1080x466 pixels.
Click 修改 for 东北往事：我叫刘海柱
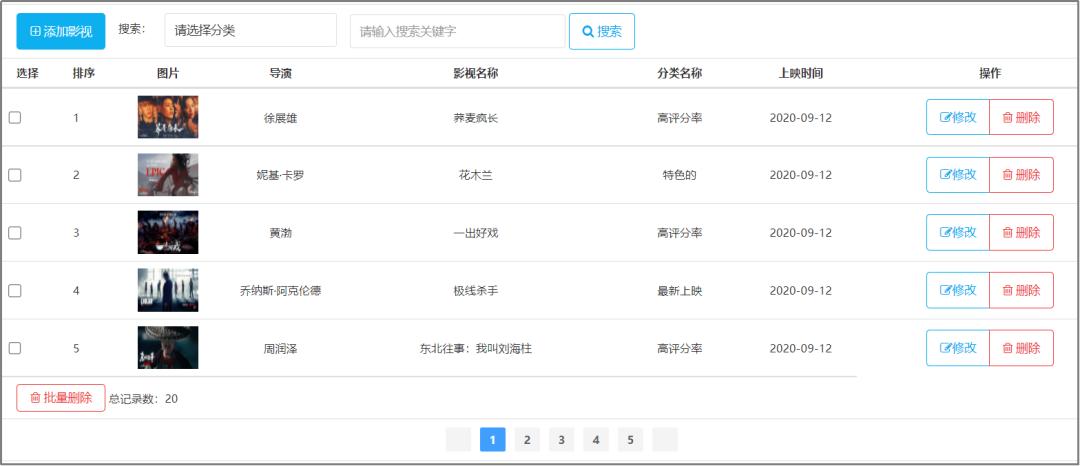pyautogui.click(x=957, y=348)
